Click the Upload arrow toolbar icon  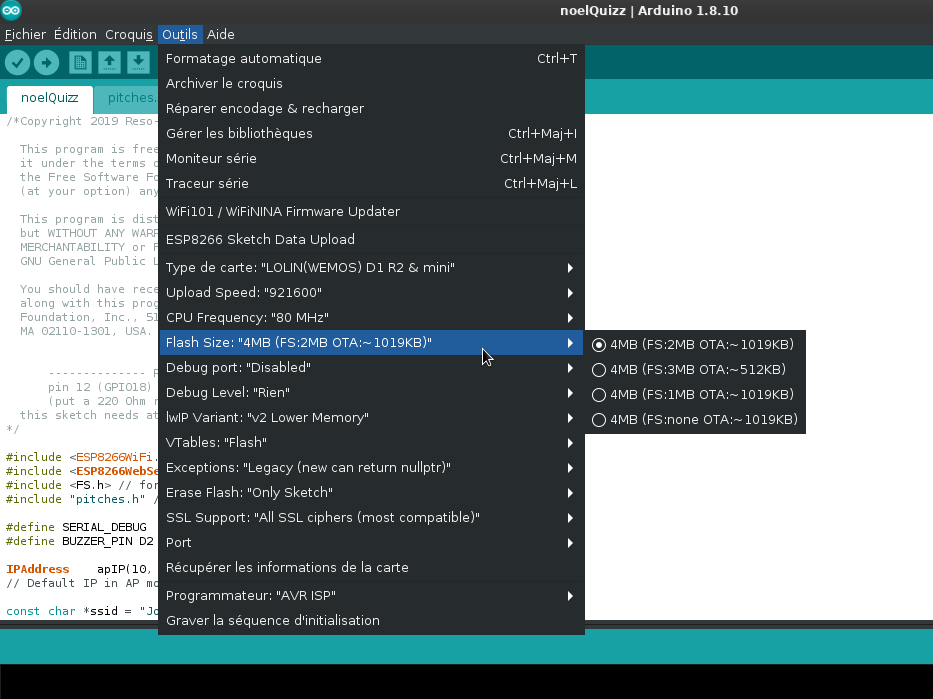coord(46,62)
